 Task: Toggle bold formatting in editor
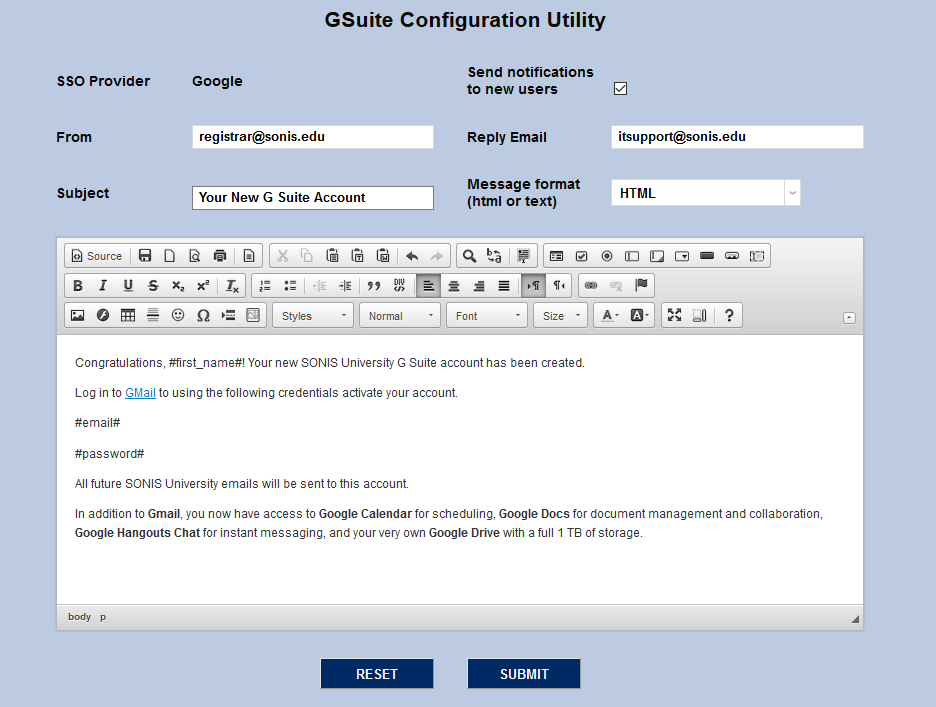point(78,286)
